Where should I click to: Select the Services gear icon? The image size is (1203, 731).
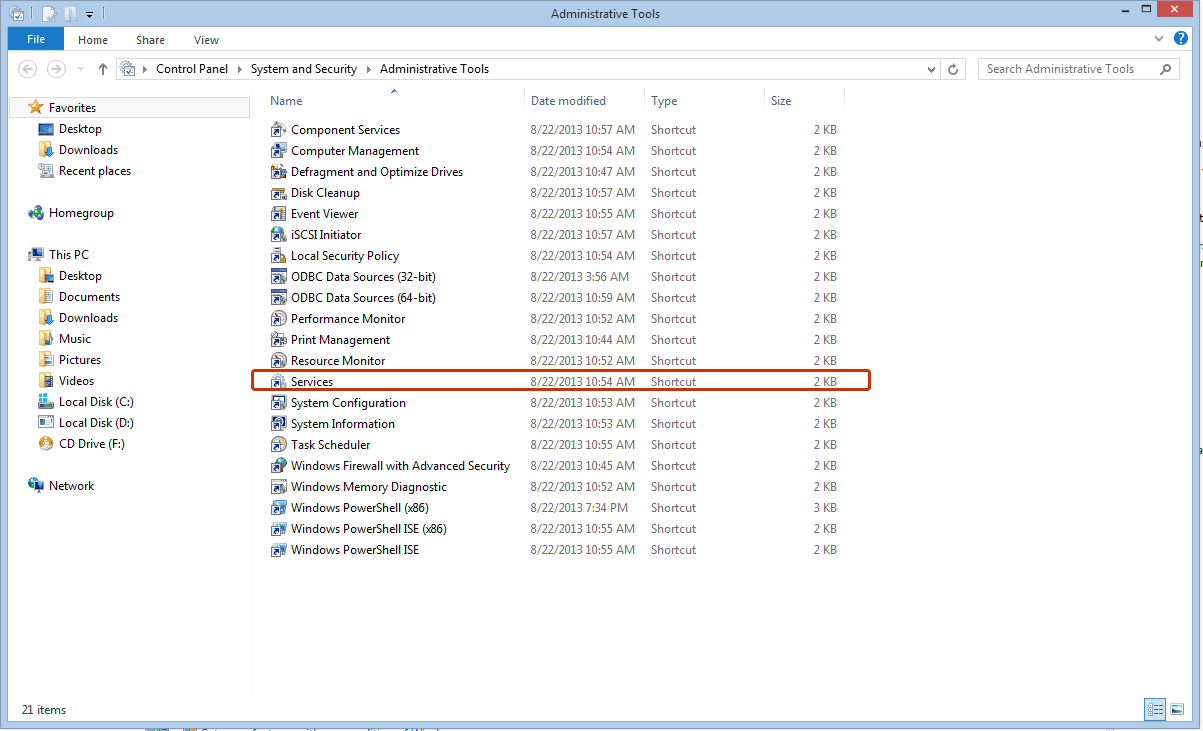point(279,382)
